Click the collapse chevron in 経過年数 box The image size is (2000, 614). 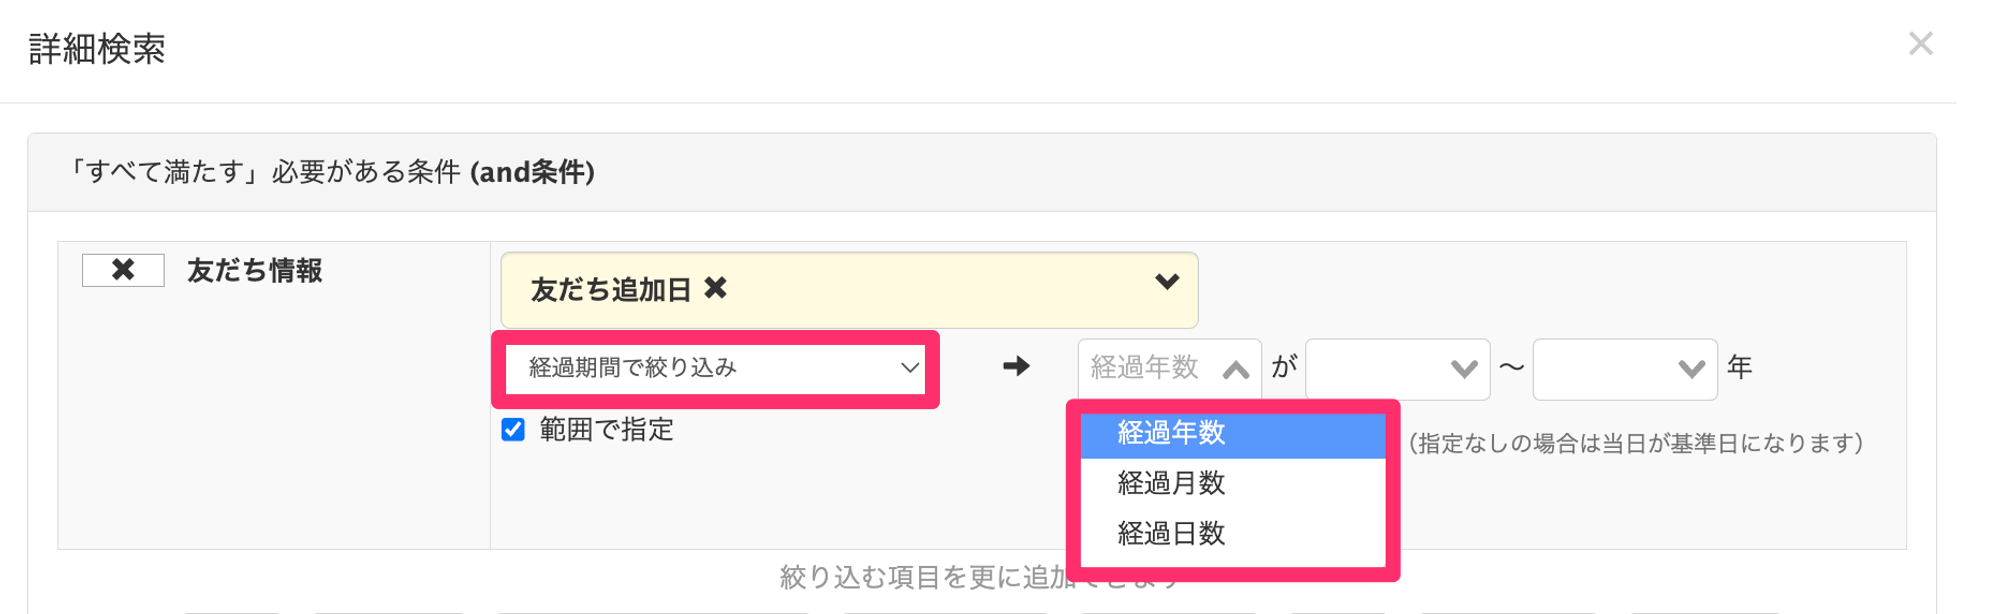pos(1237,368)
